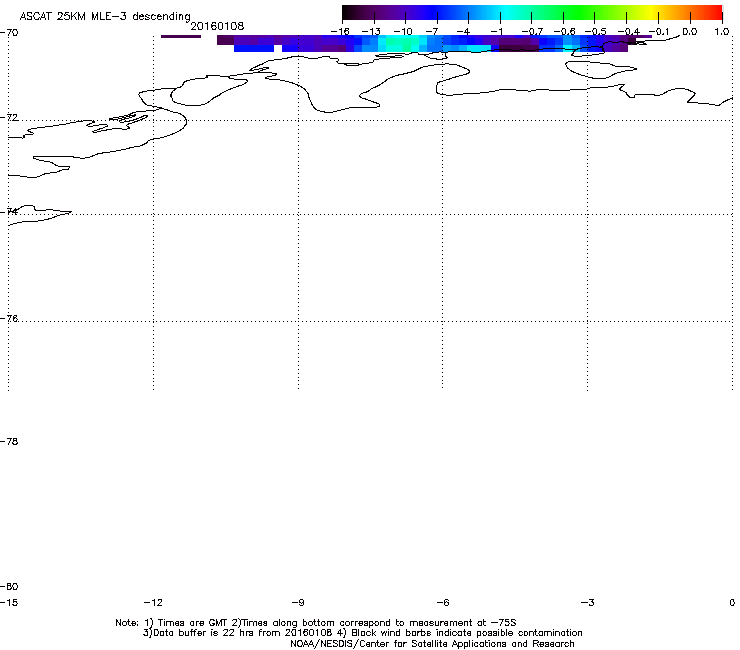This screenshot has width=740, height=650.
Task: Select the -13 color scale label
Action: (371, 32)
